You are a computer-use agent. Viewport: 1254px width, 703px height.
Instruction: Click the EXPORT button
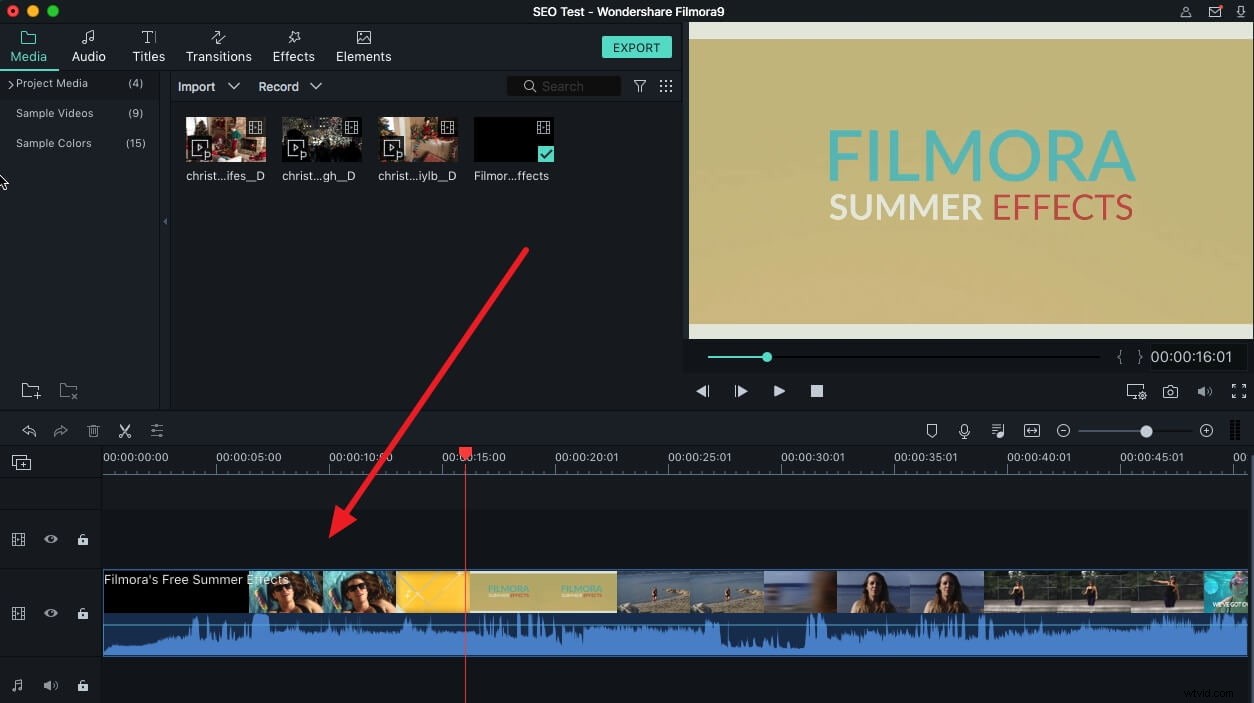(636, 47)
